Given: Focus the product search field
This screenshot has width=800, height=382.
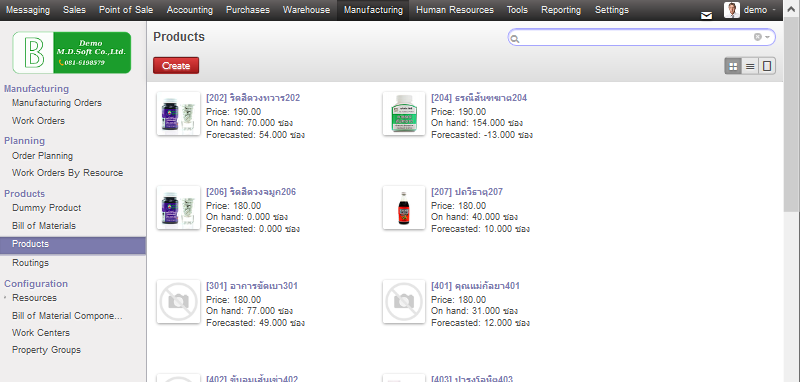Looking at the screenshot, I should (x=641, y=37).
